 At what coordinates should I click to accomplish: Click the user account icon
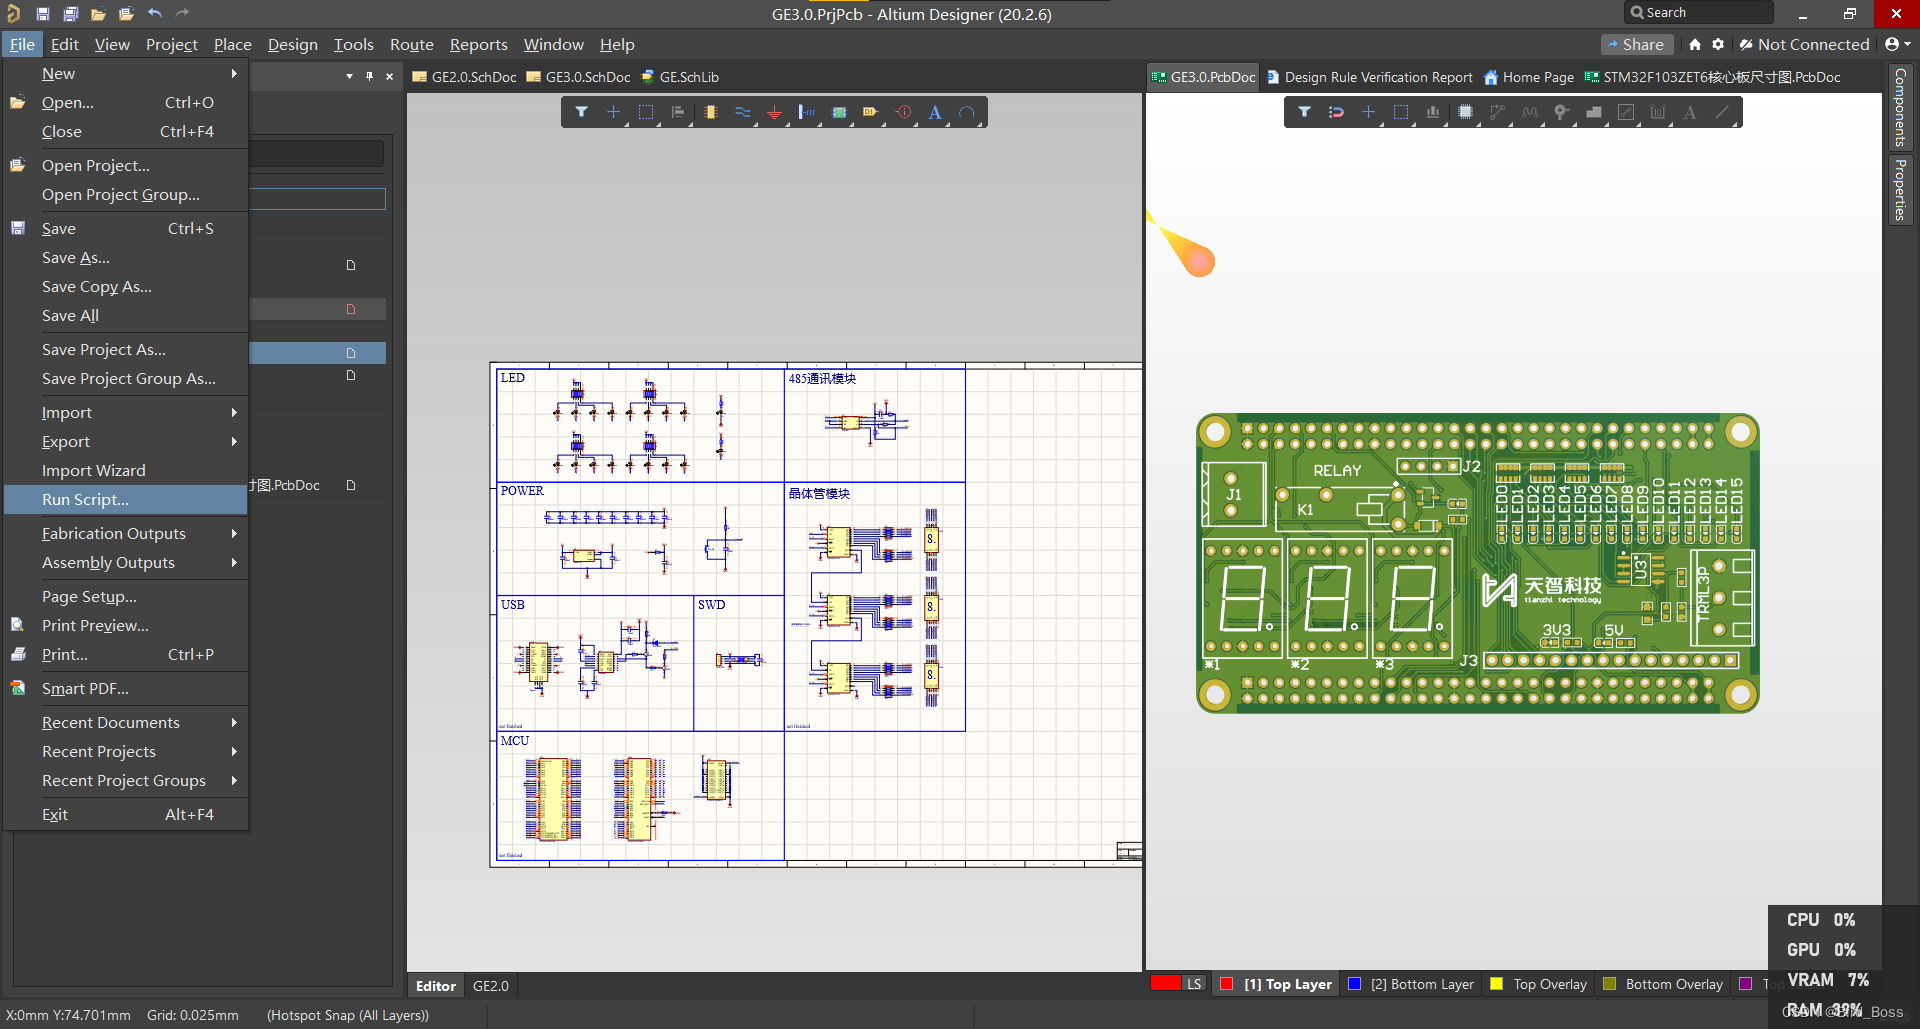coord(1897,44)
